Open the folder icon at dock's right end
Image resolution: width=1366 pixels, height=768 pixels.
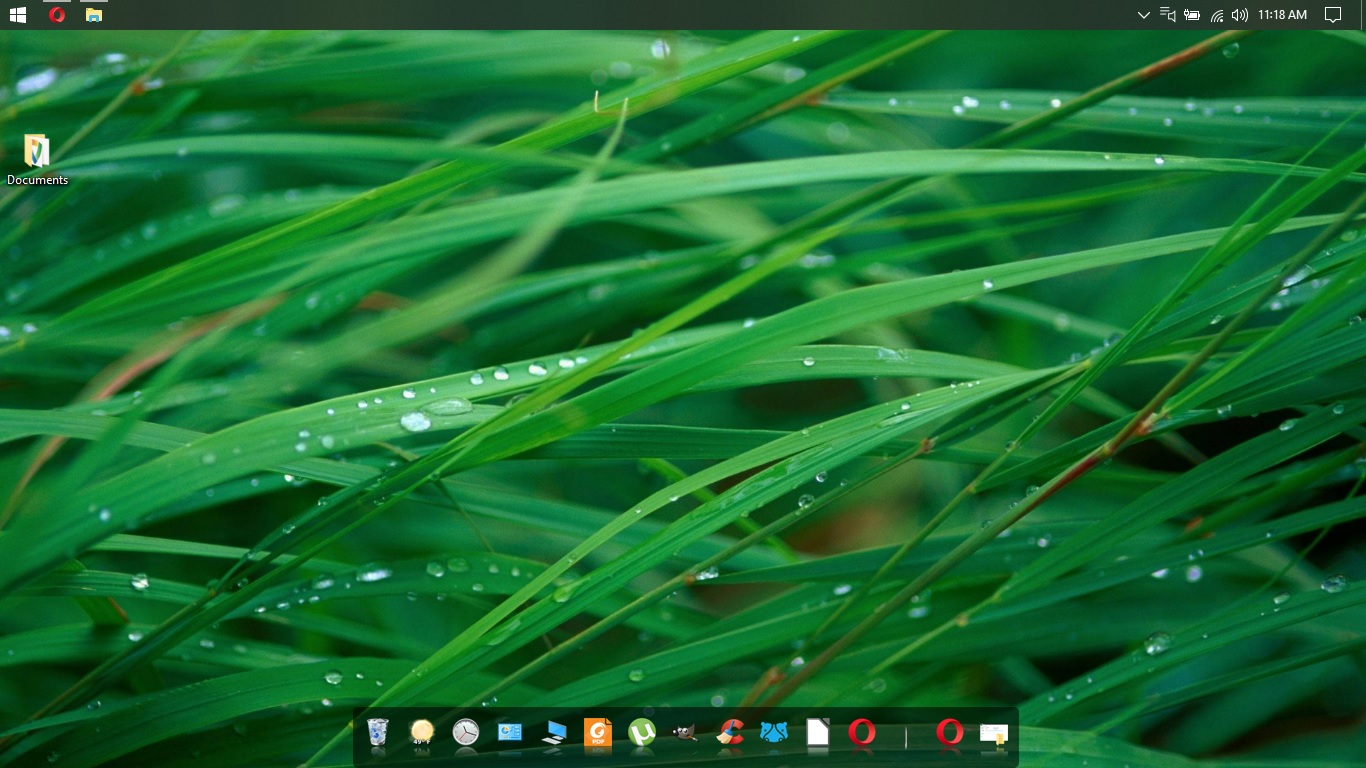coord(994,734)
